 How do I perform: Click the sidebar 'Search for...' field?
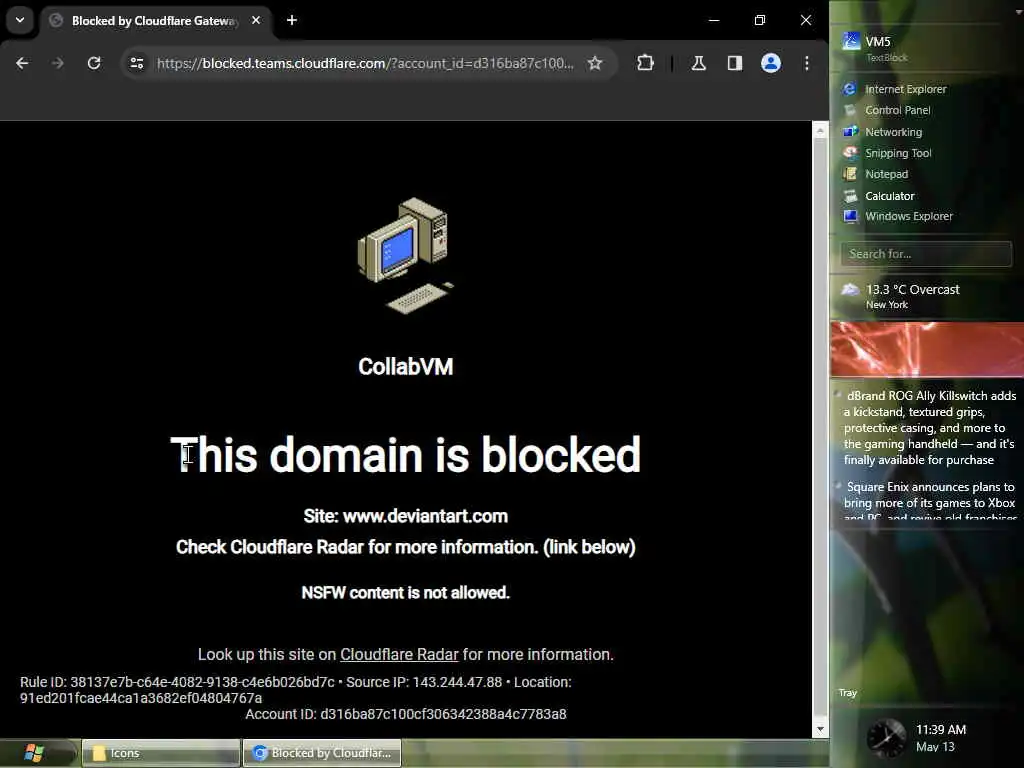click(926, 253)
